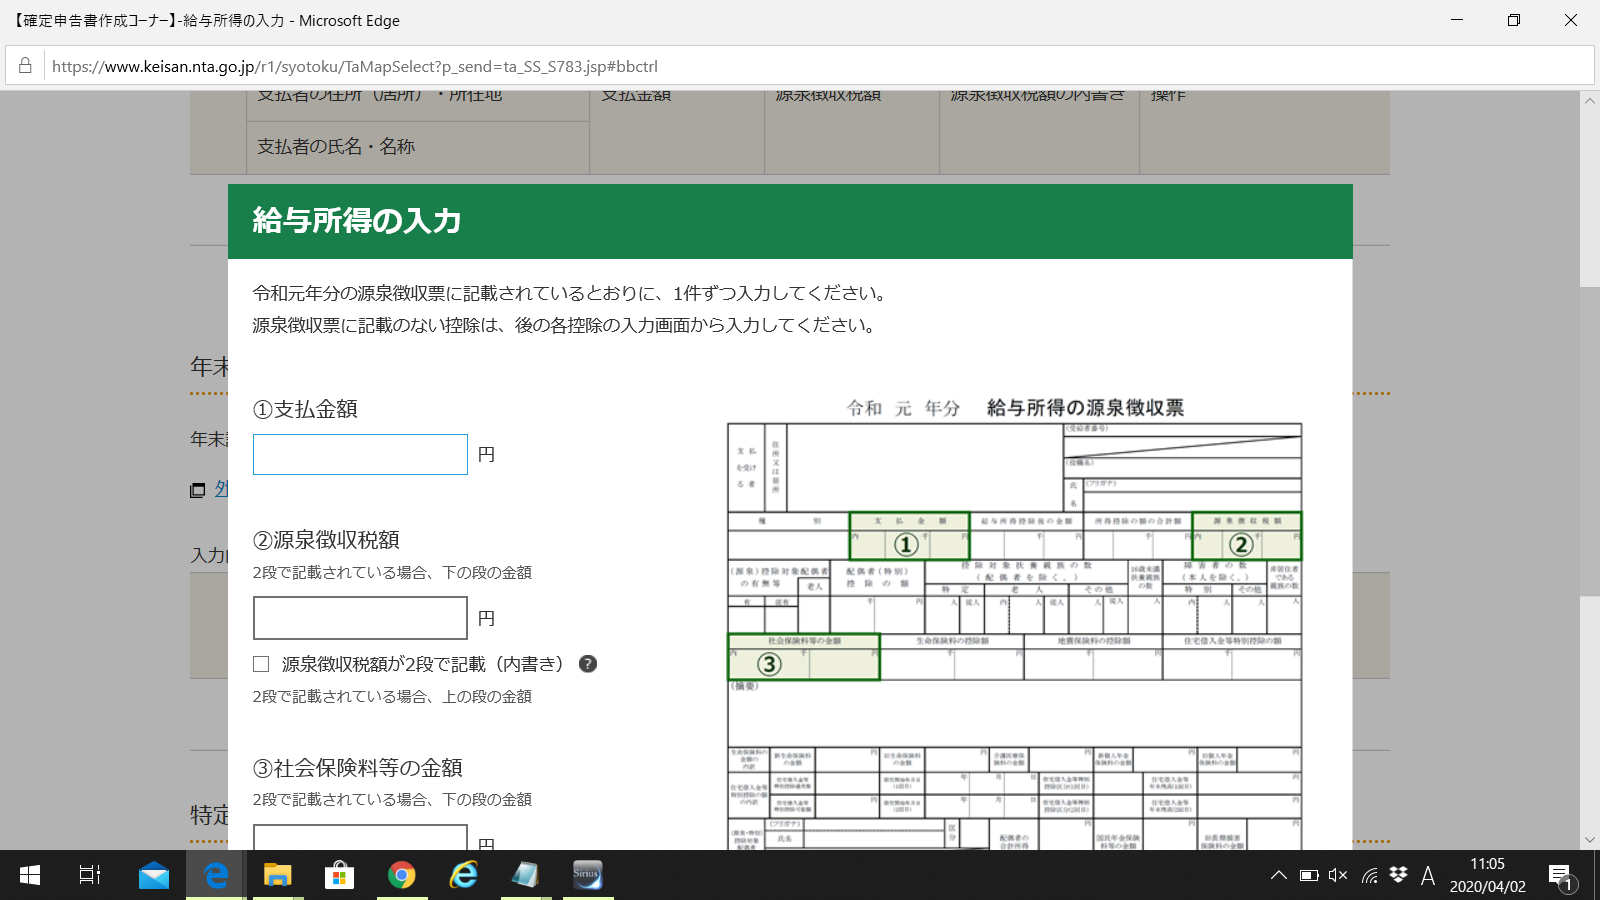This screenshot has height=900, width=1600.
Task: Click the ①支払金額 amount input box
Action: (360, 454)
